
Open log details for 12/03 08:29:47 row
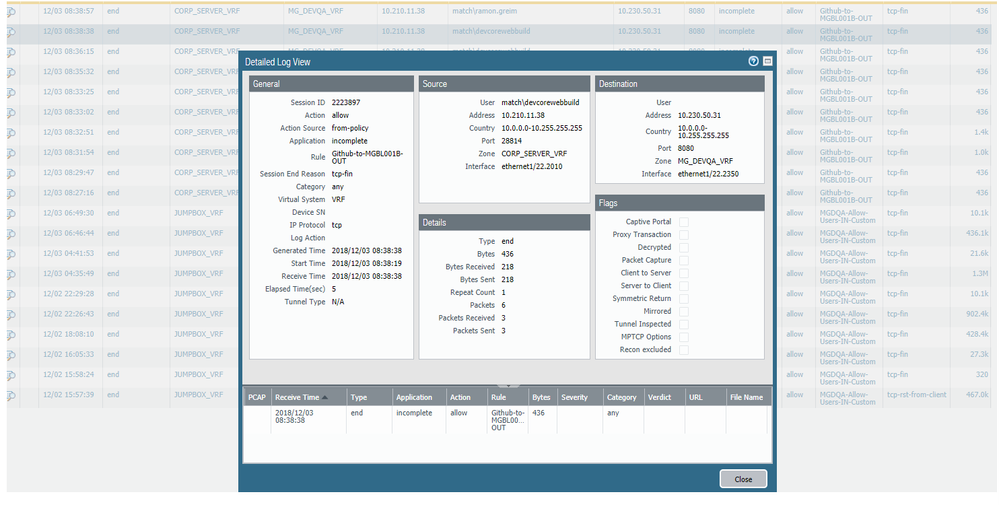pyautogui.click(x=11, y=174)
